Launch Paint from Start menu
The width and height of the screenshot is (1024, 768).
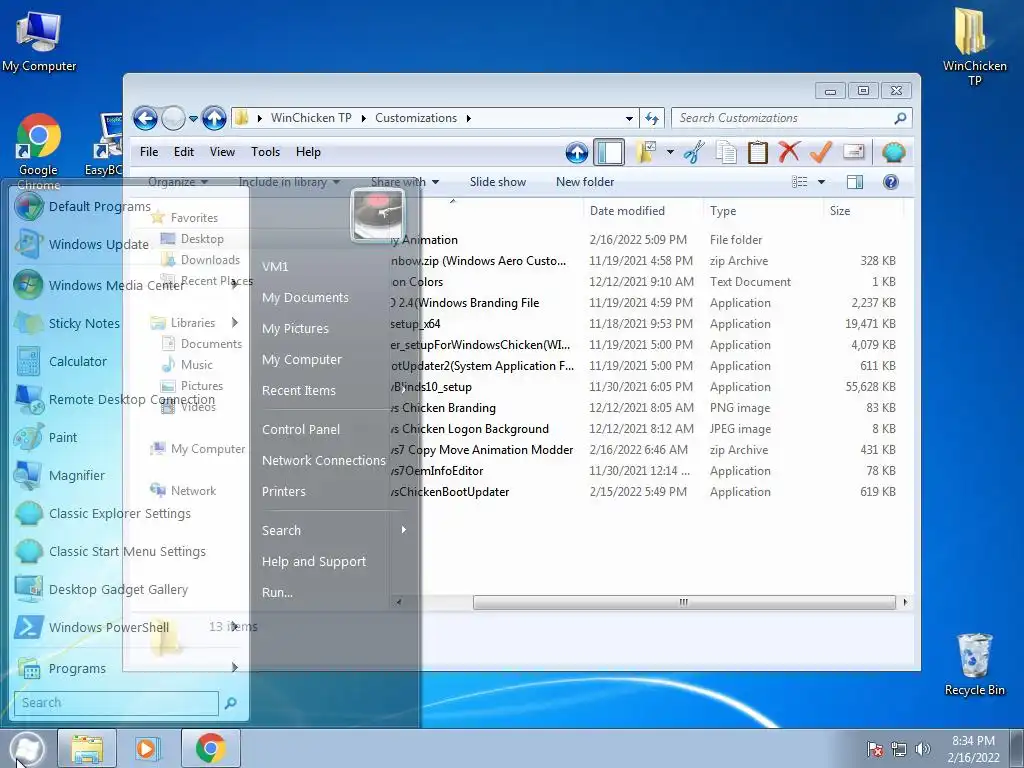pos(128,438)
